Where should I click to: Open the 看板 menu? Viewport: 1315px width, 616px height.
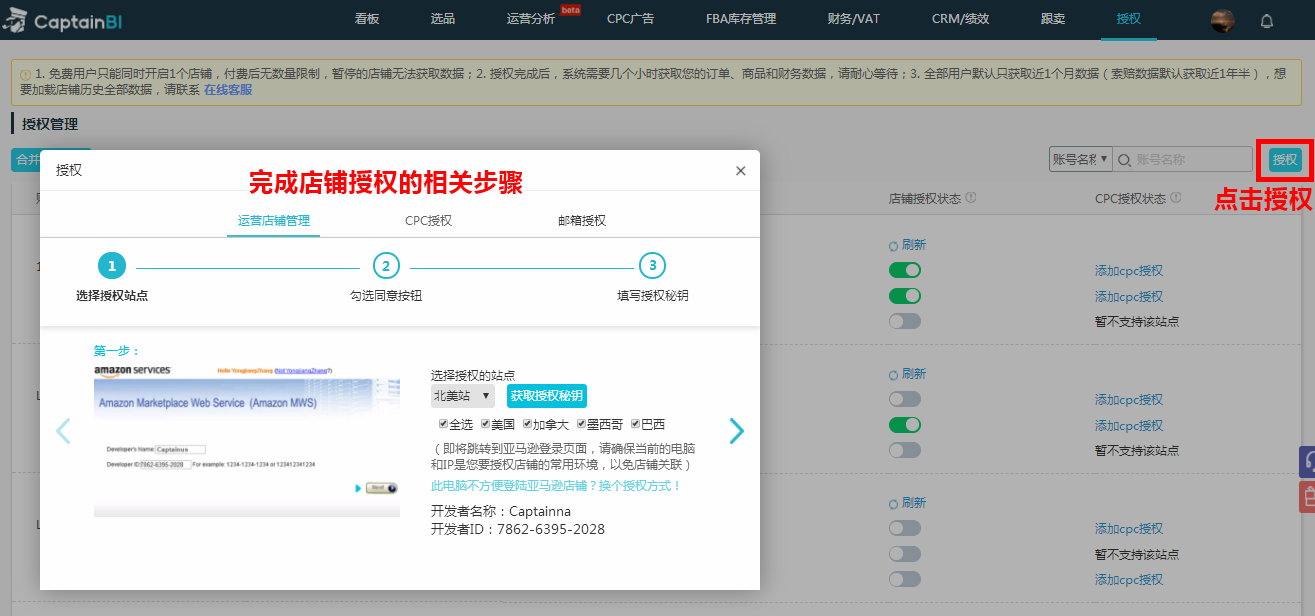coord(367,19)
